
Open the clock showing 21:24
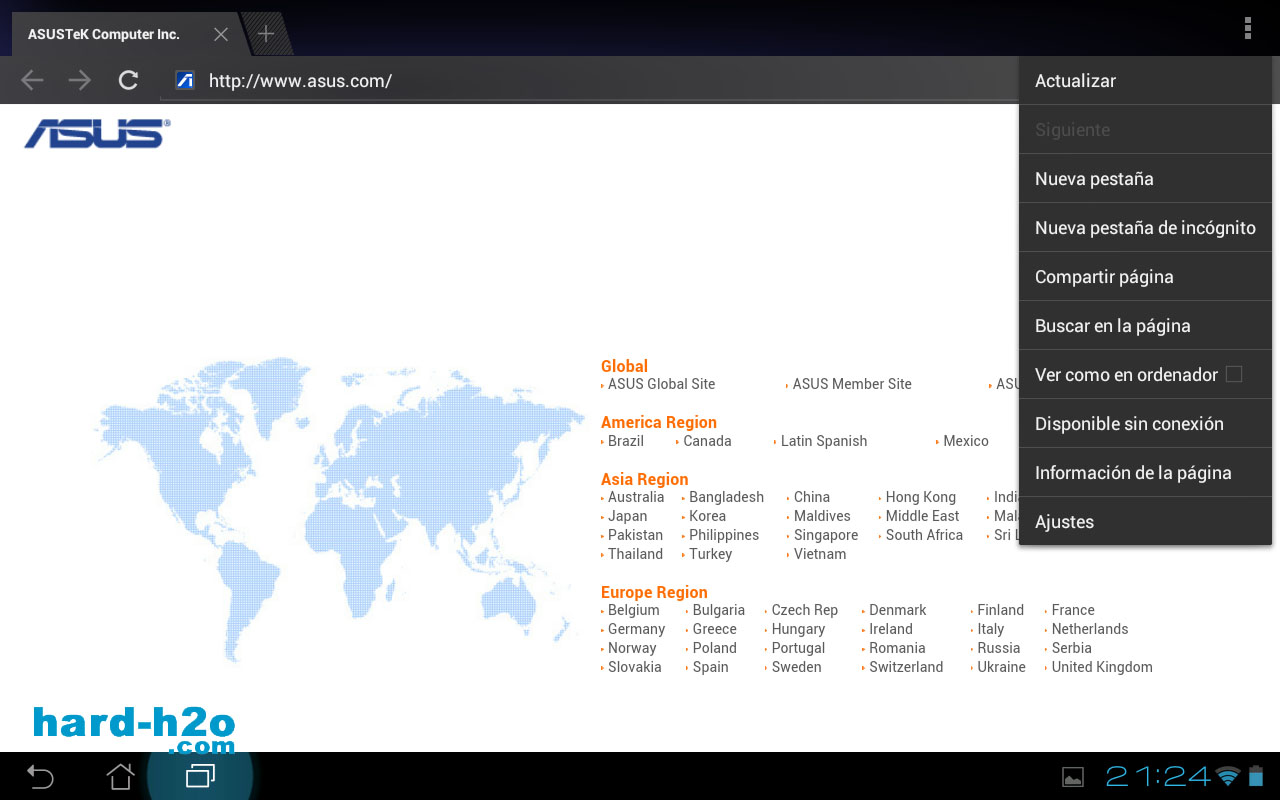pos(1158,776)
